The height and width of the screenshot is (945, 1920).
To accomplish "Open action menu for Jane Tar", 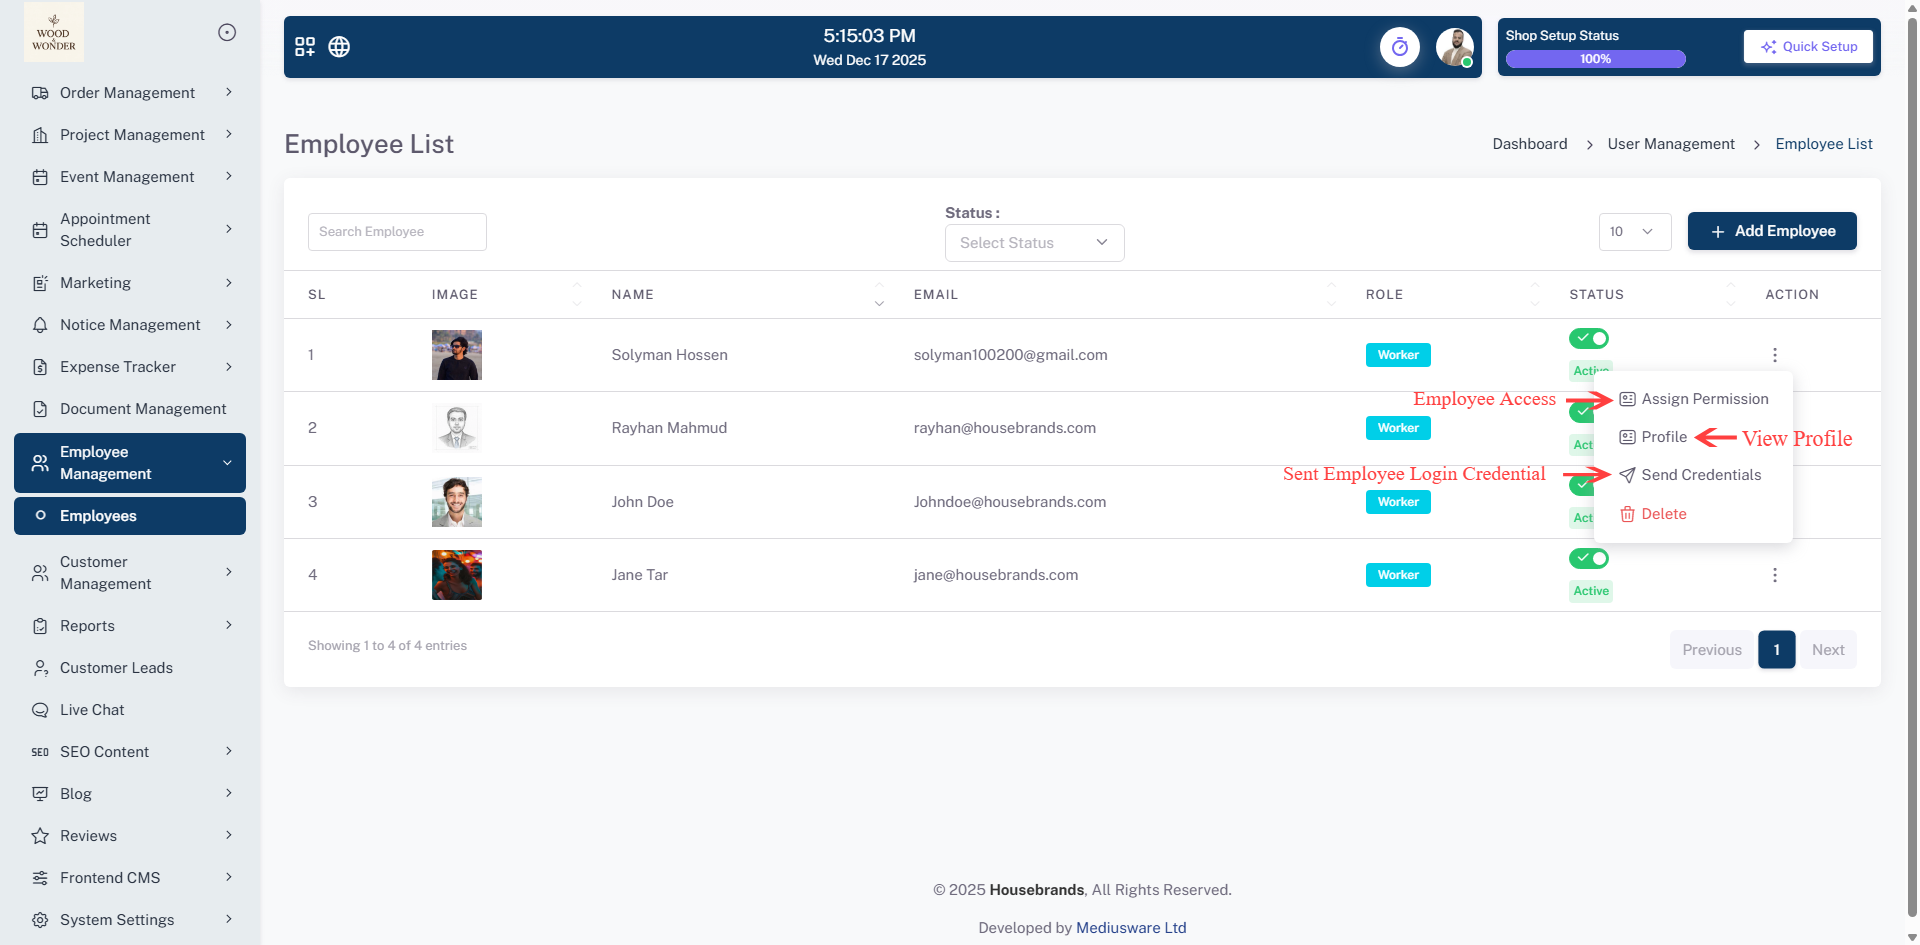I will (1774, 575).
